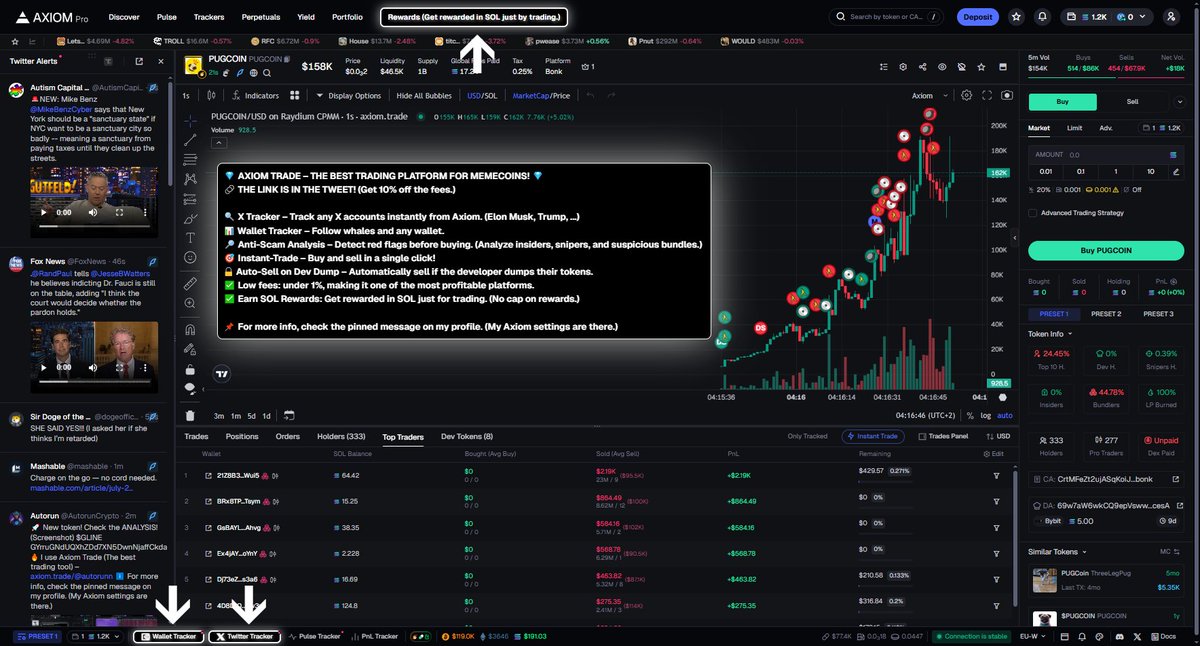This screenshot has width=1200, height=646.
Task: Open the user account profile icon
Action: point(1172,17)
